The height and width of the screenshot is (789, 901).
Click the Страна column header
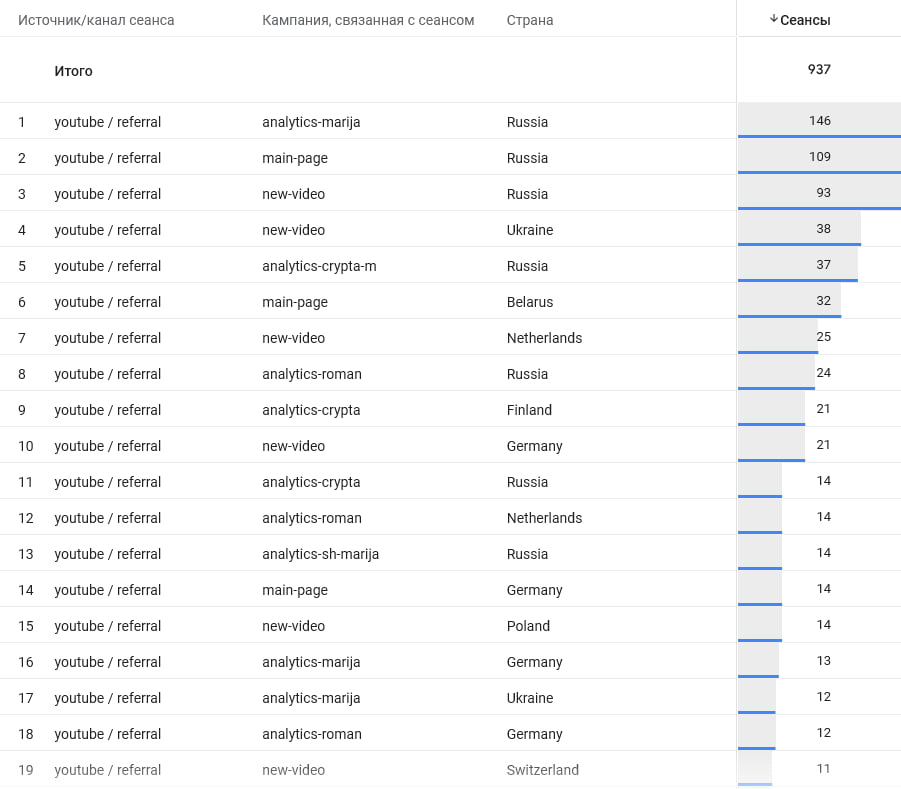[x=530, y=20]
